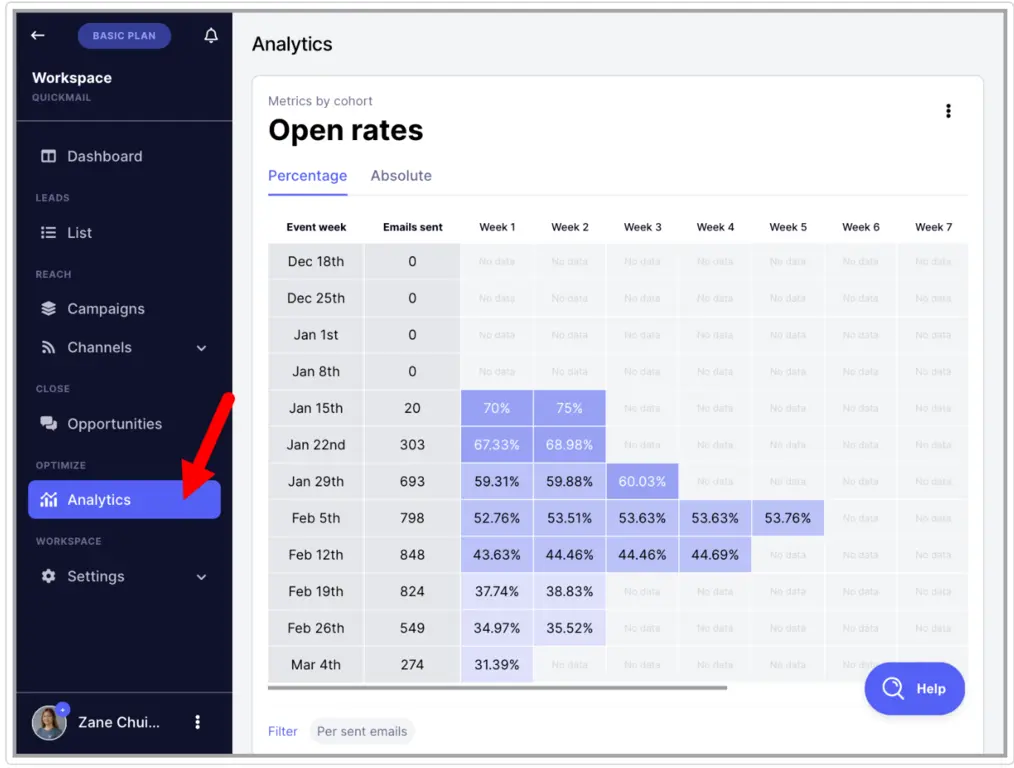The image size is (1014, 768).
Task: Click the Emails sent column header
Action: 413,227
